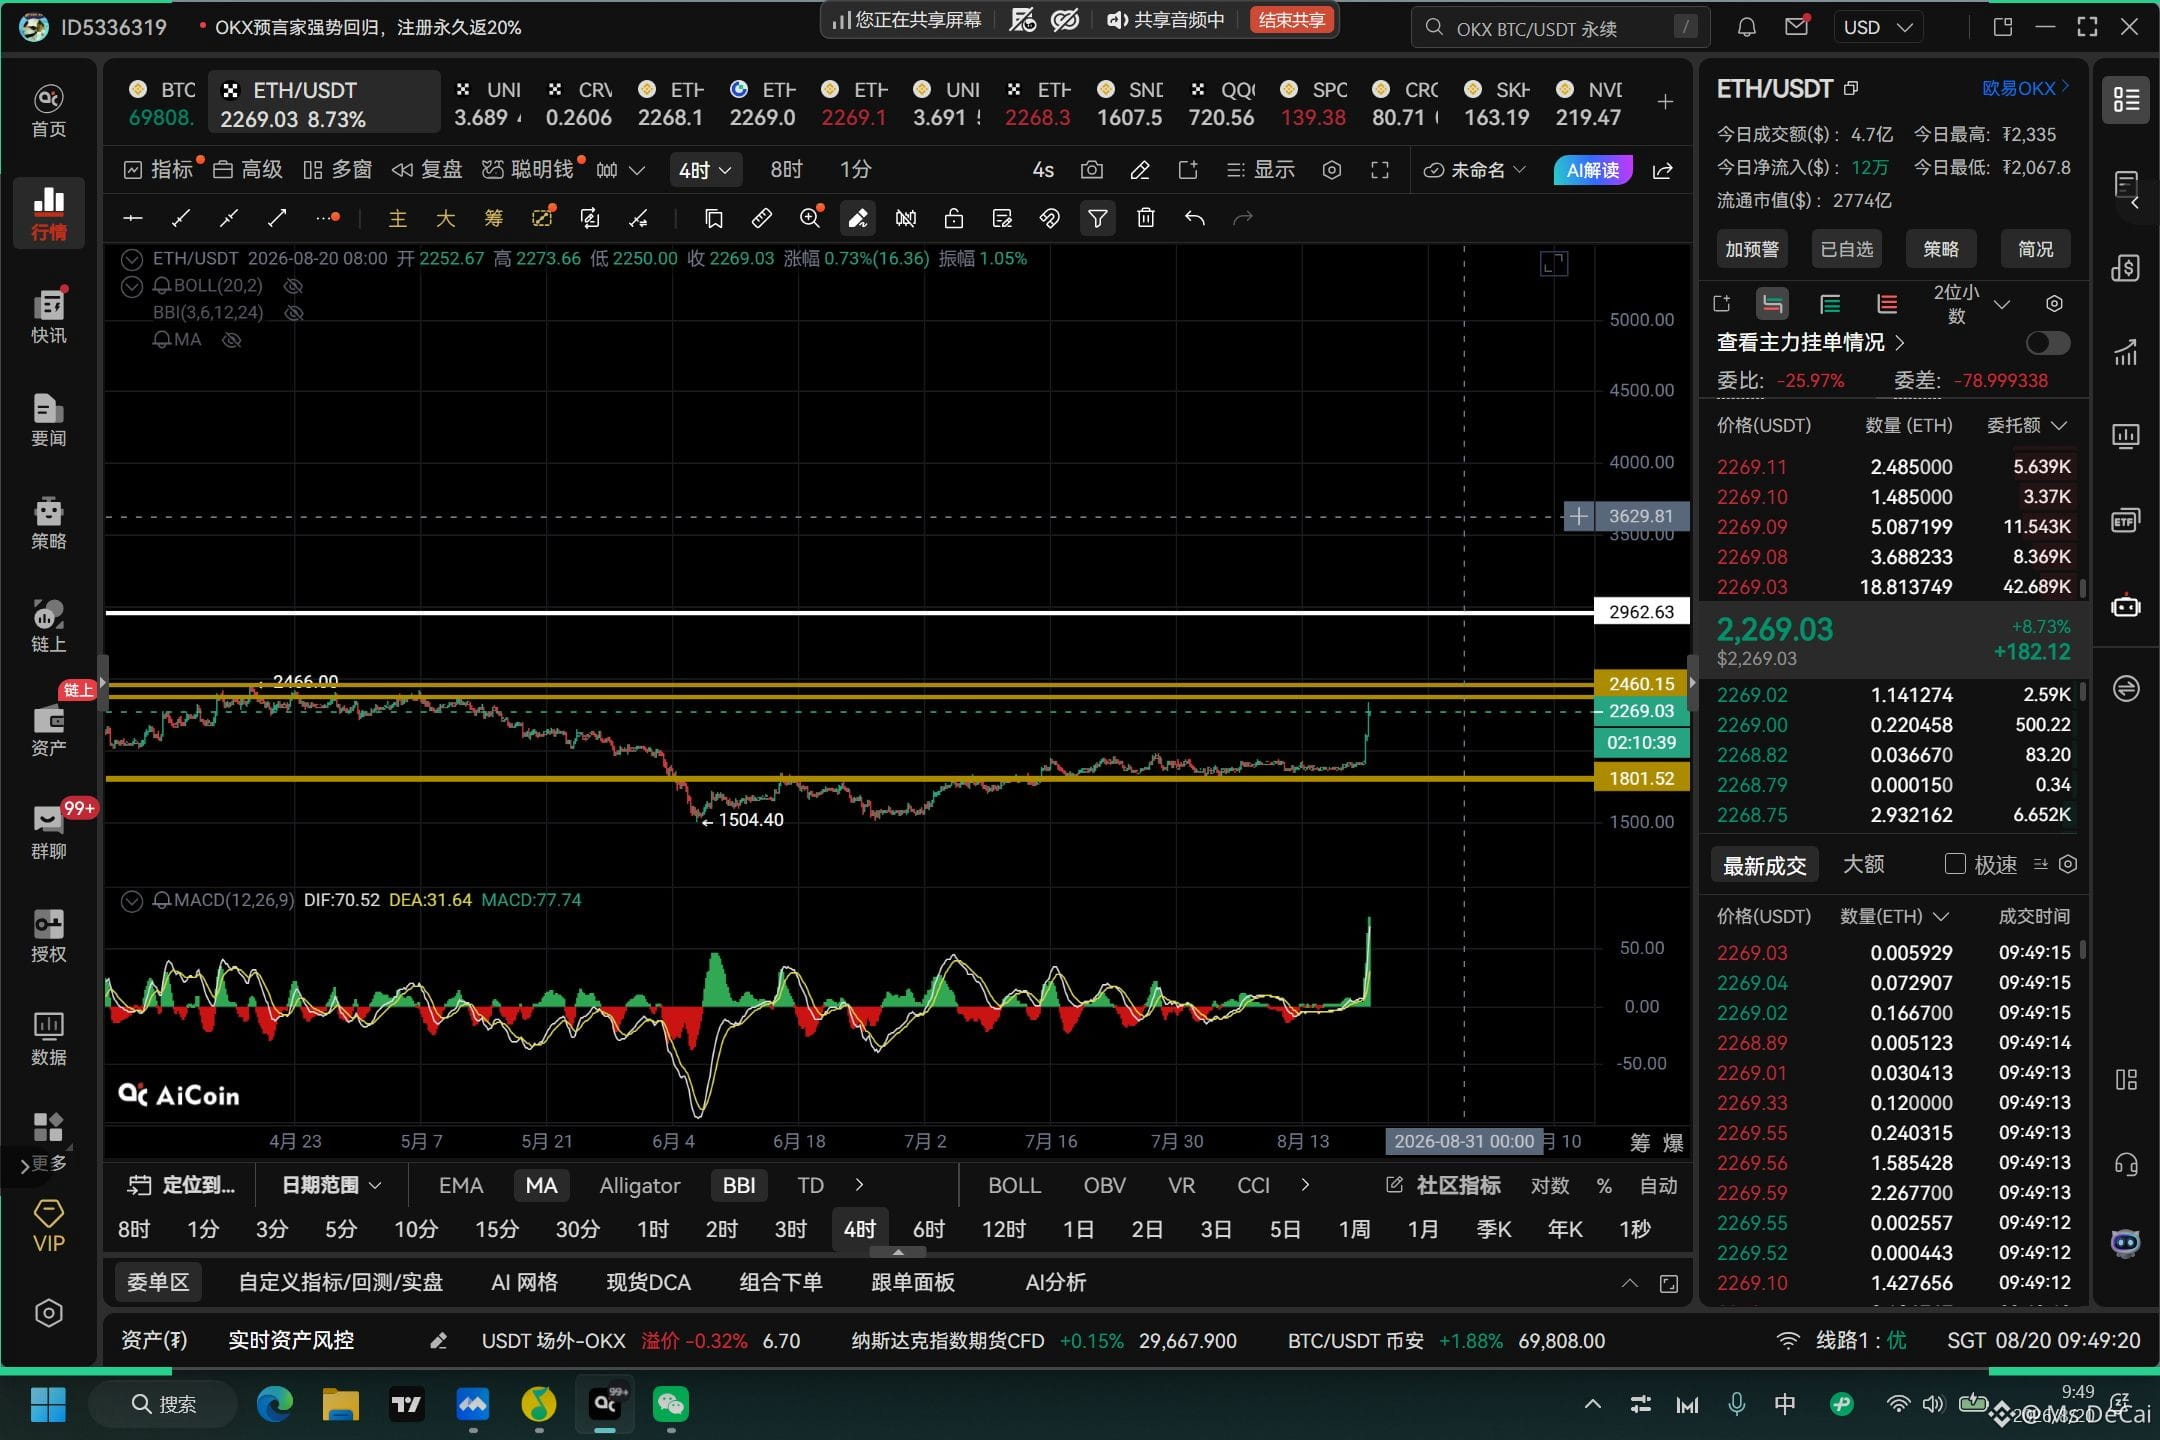Click the robot icon in right sidebar

(x=2125, y=605)
